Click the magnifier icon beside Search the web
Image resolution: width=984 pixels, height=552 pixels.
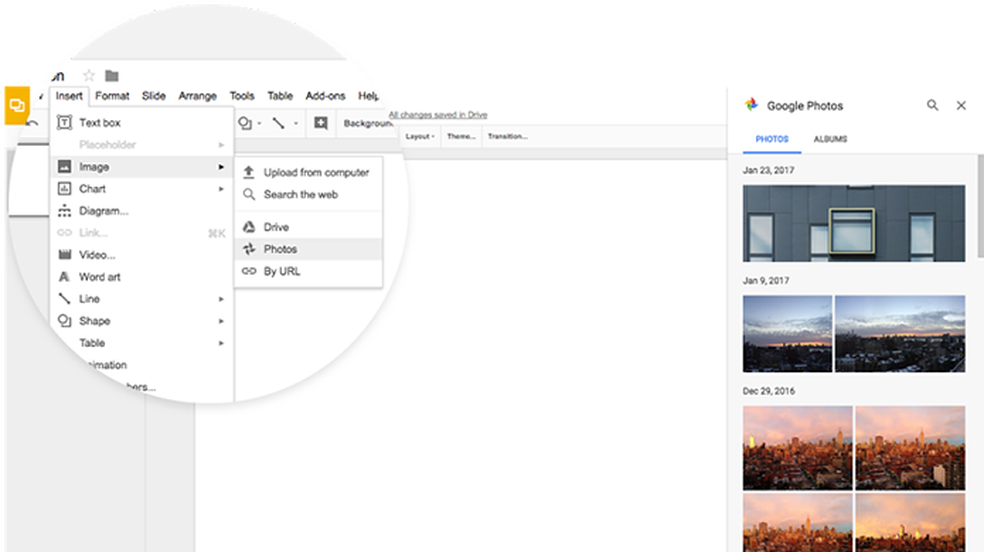coord(249,194)
